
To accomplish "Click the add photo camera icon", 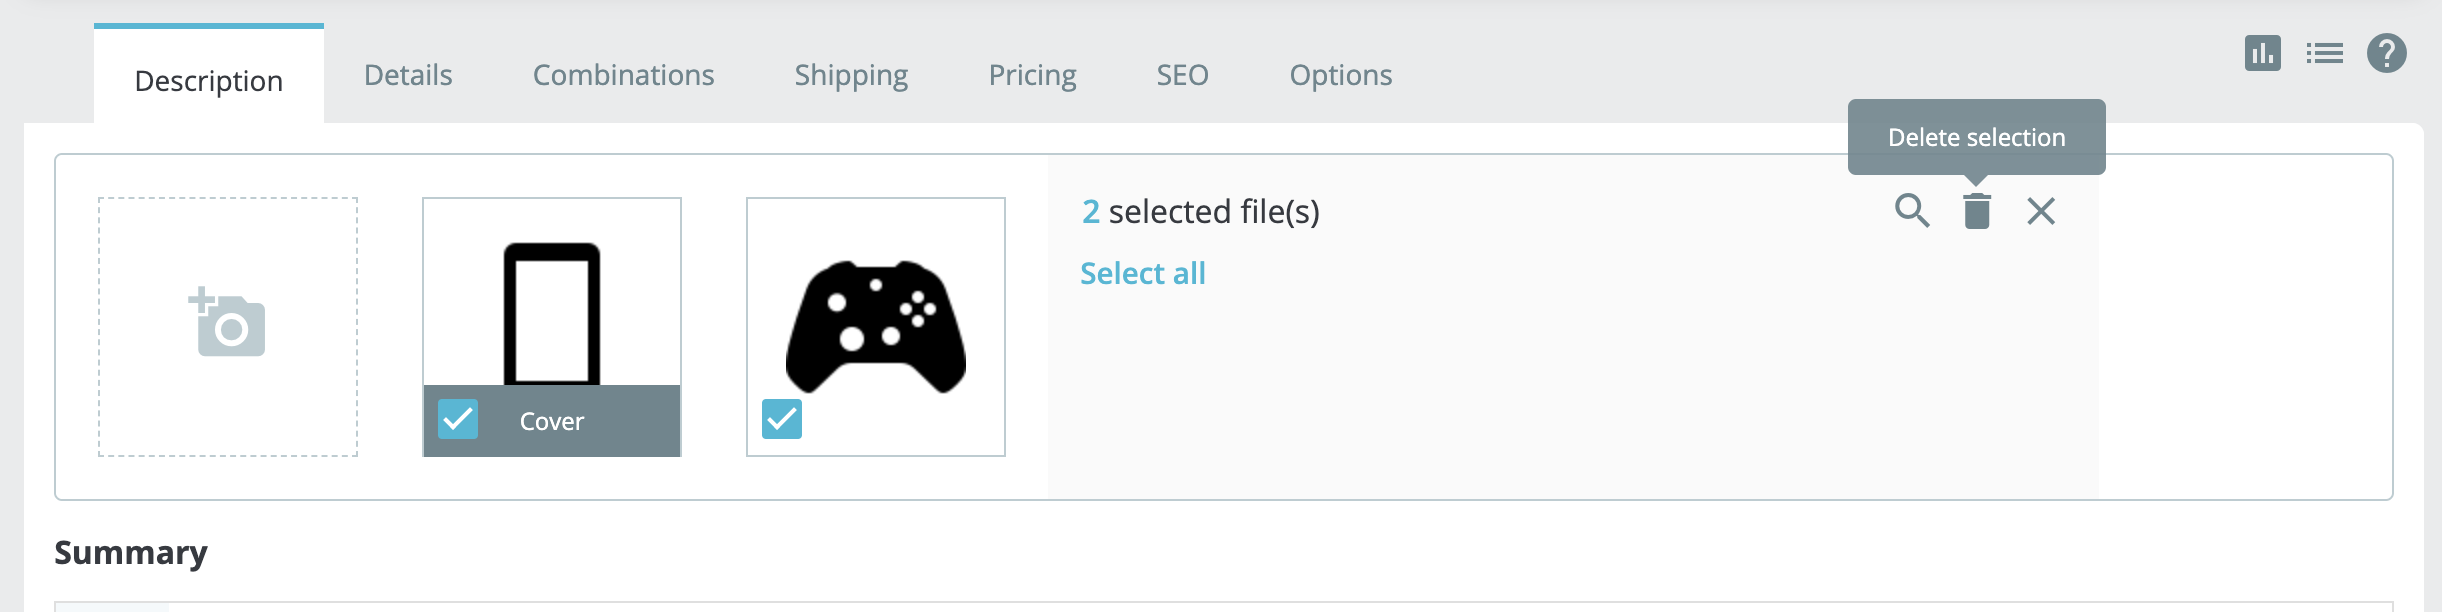I will (228, 324).
